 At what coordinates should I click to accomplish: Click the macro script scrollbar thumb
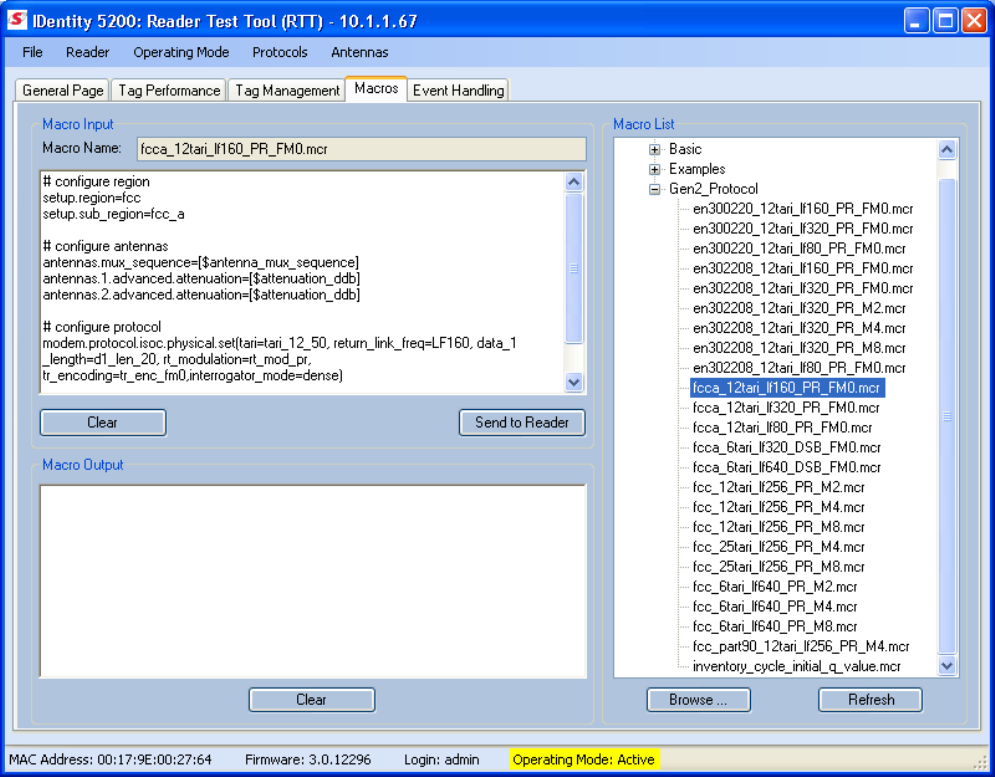[x=574, y=268]
